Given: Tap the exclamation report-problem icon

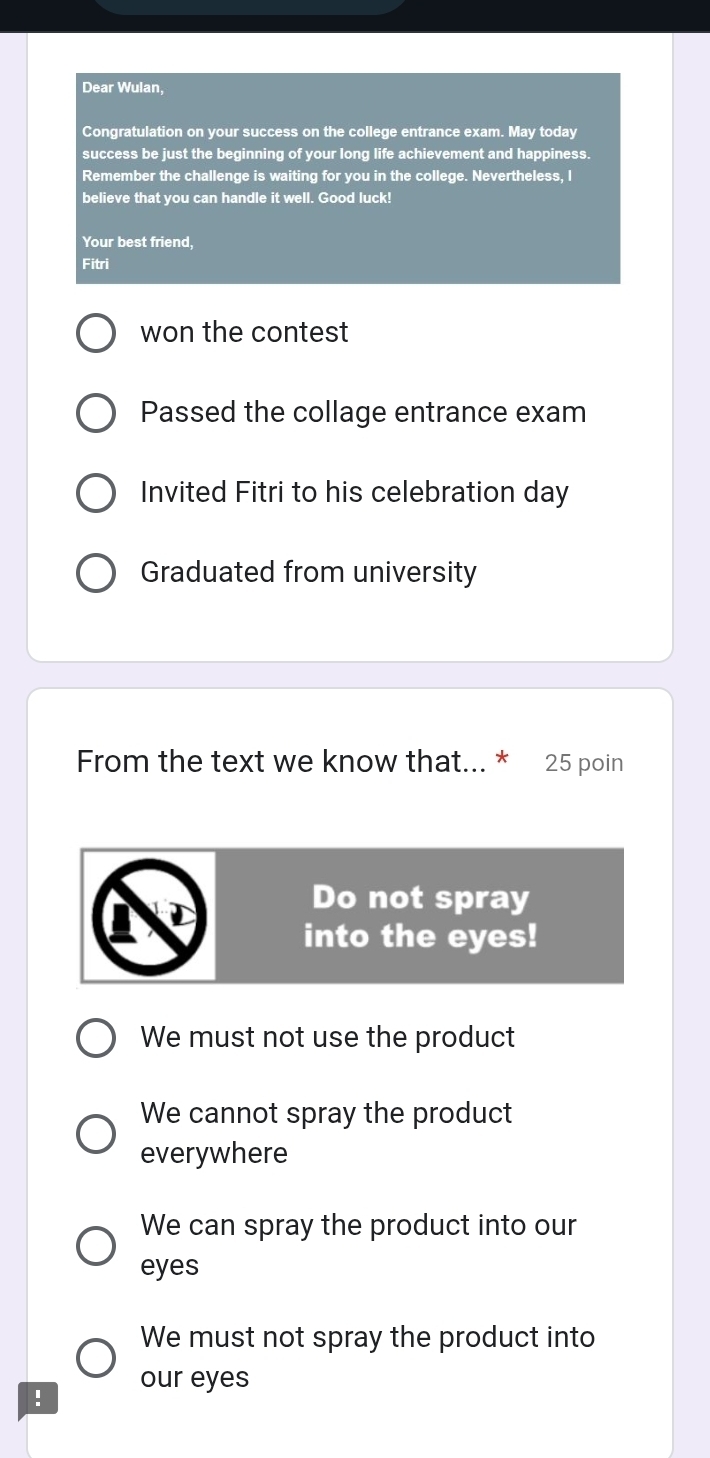Looking at the screenshot, I should (38, 1398).
